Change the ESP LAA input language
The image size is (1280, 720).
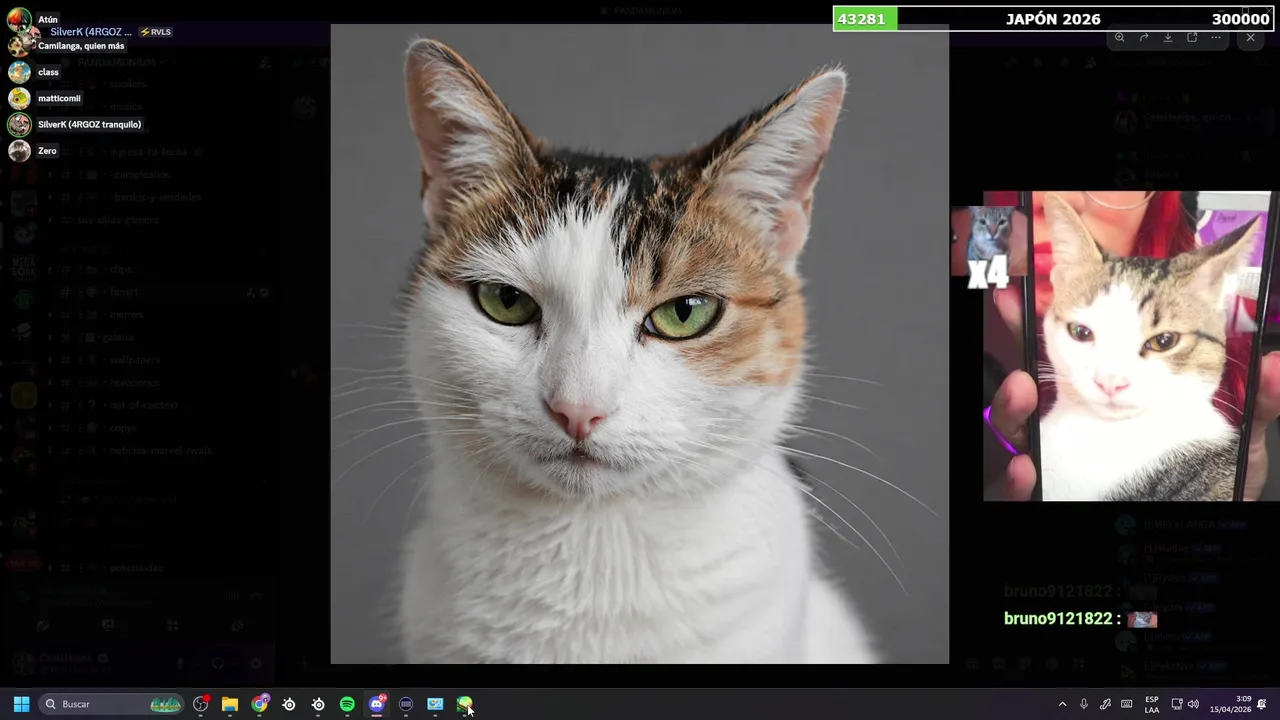coord(1152,704)
